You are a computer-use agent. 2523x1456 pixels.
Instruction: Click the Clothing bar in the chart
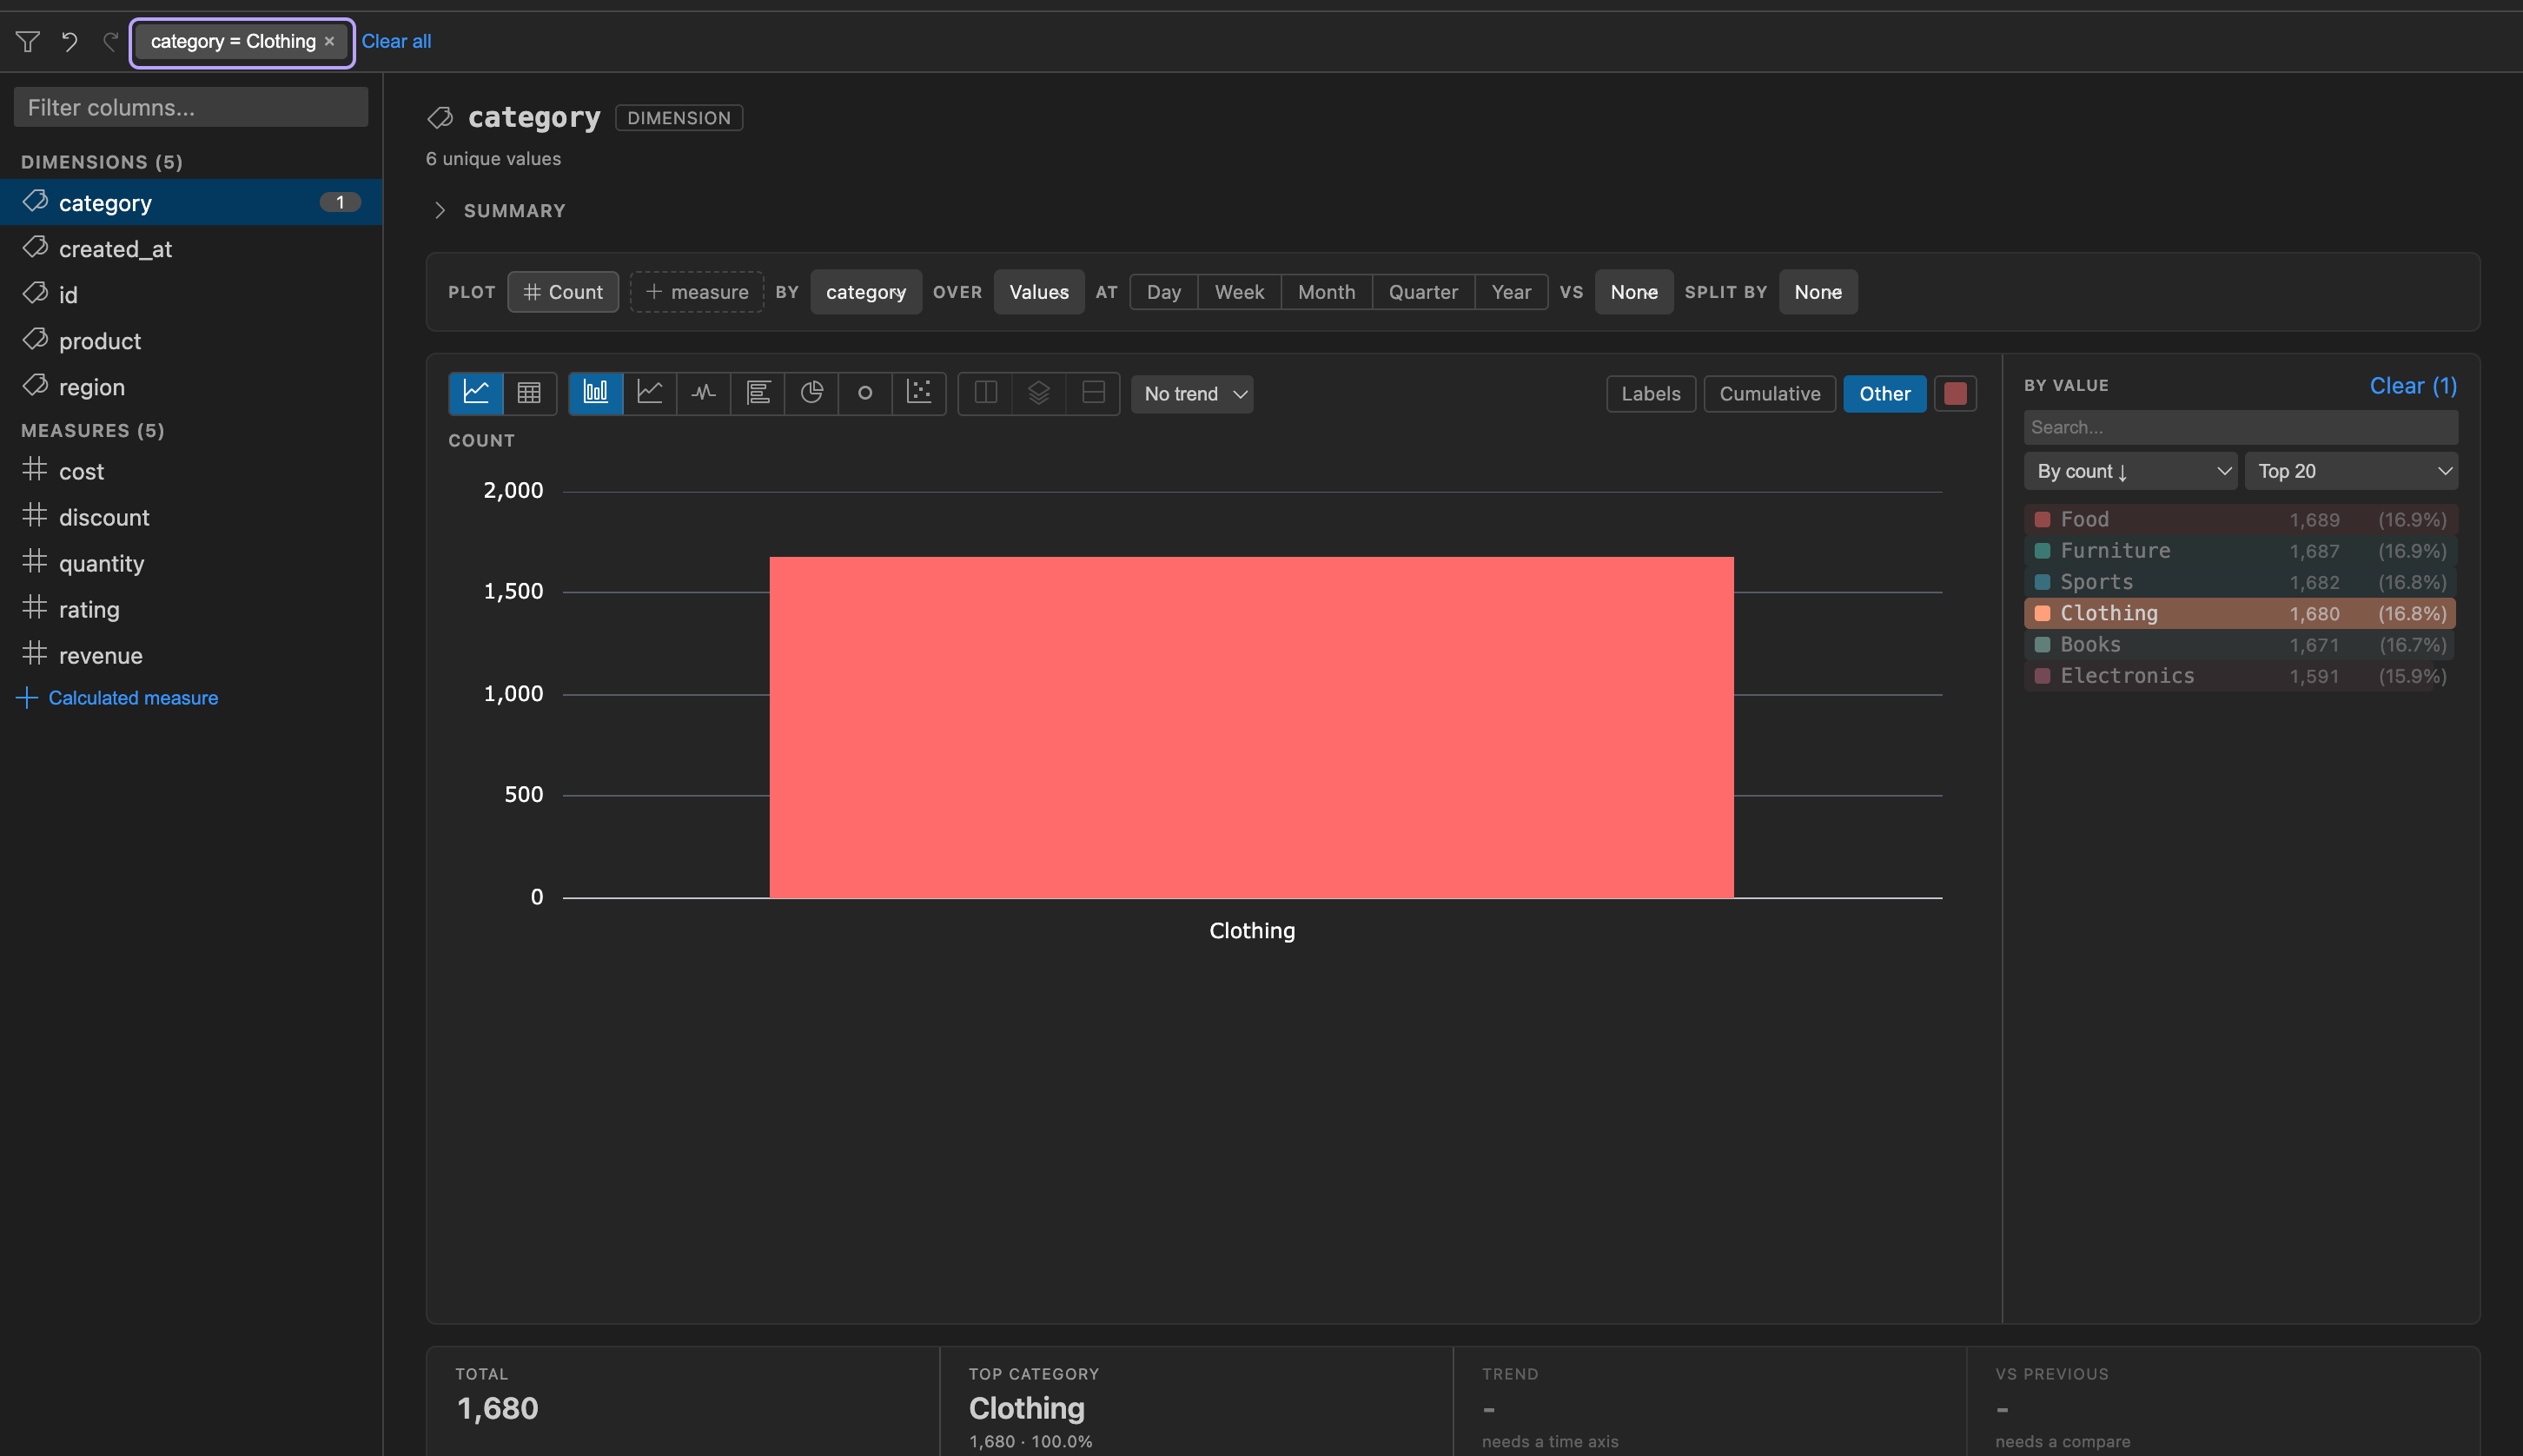click(x=1251, y=727)
